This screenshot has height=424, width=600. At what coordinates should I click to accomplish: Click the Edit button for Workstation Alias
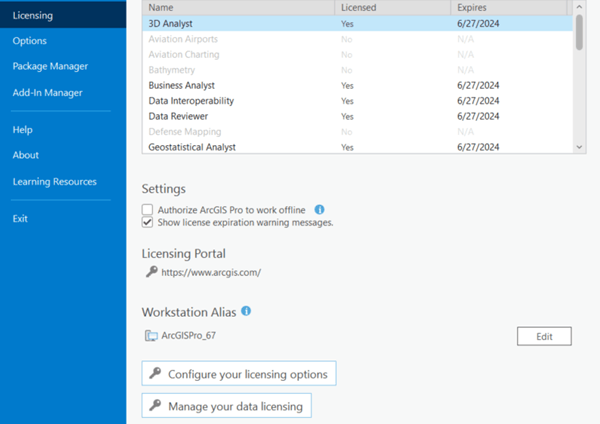coord(544,336)
